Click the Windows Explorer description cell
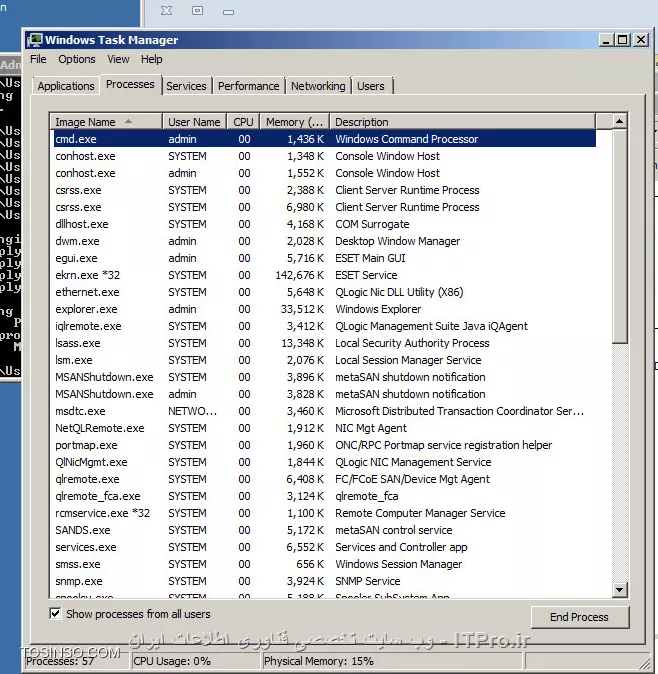 378,309
